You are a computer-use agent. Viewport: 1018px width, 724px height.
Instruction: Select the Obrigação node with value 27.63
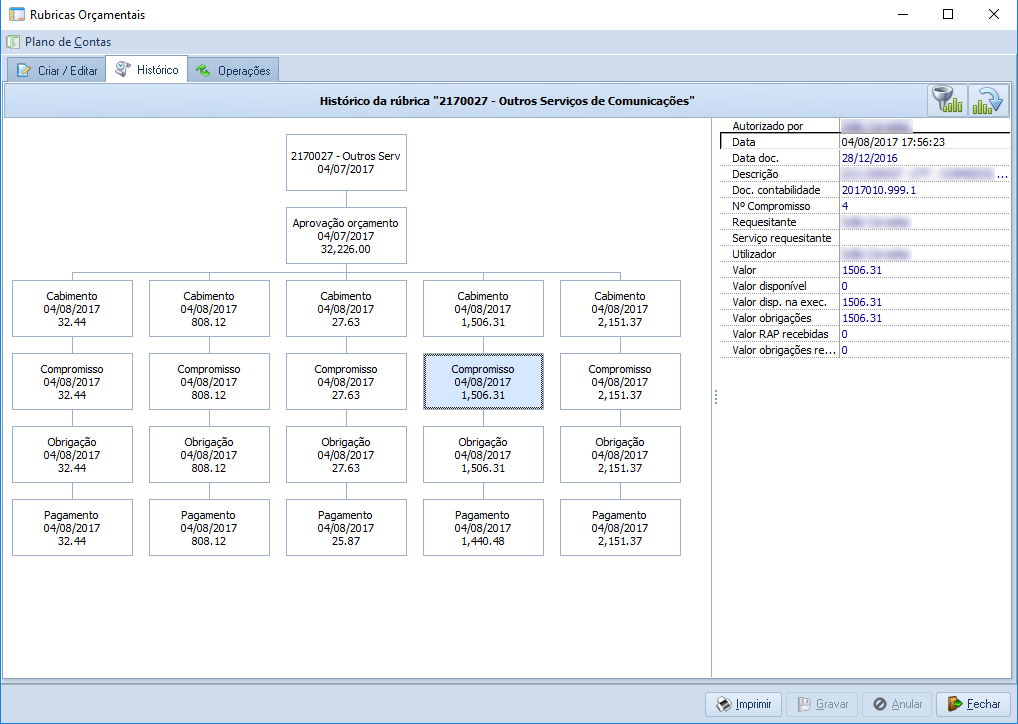(346, 455)
